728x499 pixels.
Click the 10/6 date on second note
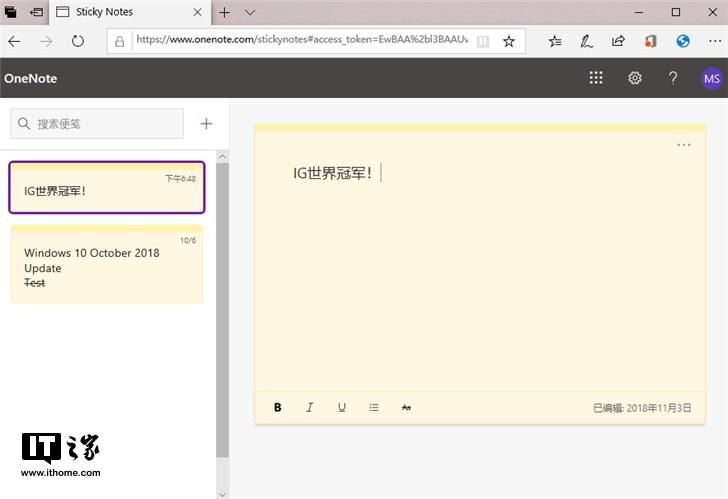click(x=188, y=240)
